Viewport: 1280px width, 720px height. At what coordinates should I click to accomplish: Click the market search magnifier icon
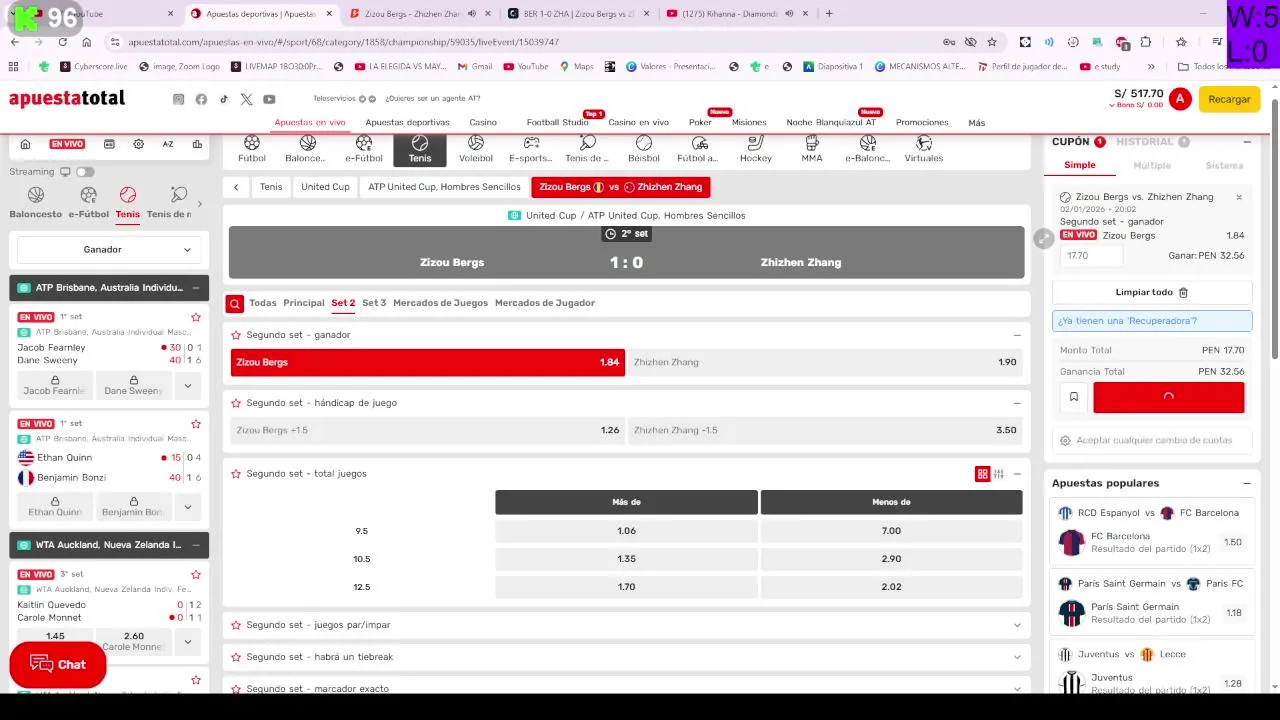234,303
